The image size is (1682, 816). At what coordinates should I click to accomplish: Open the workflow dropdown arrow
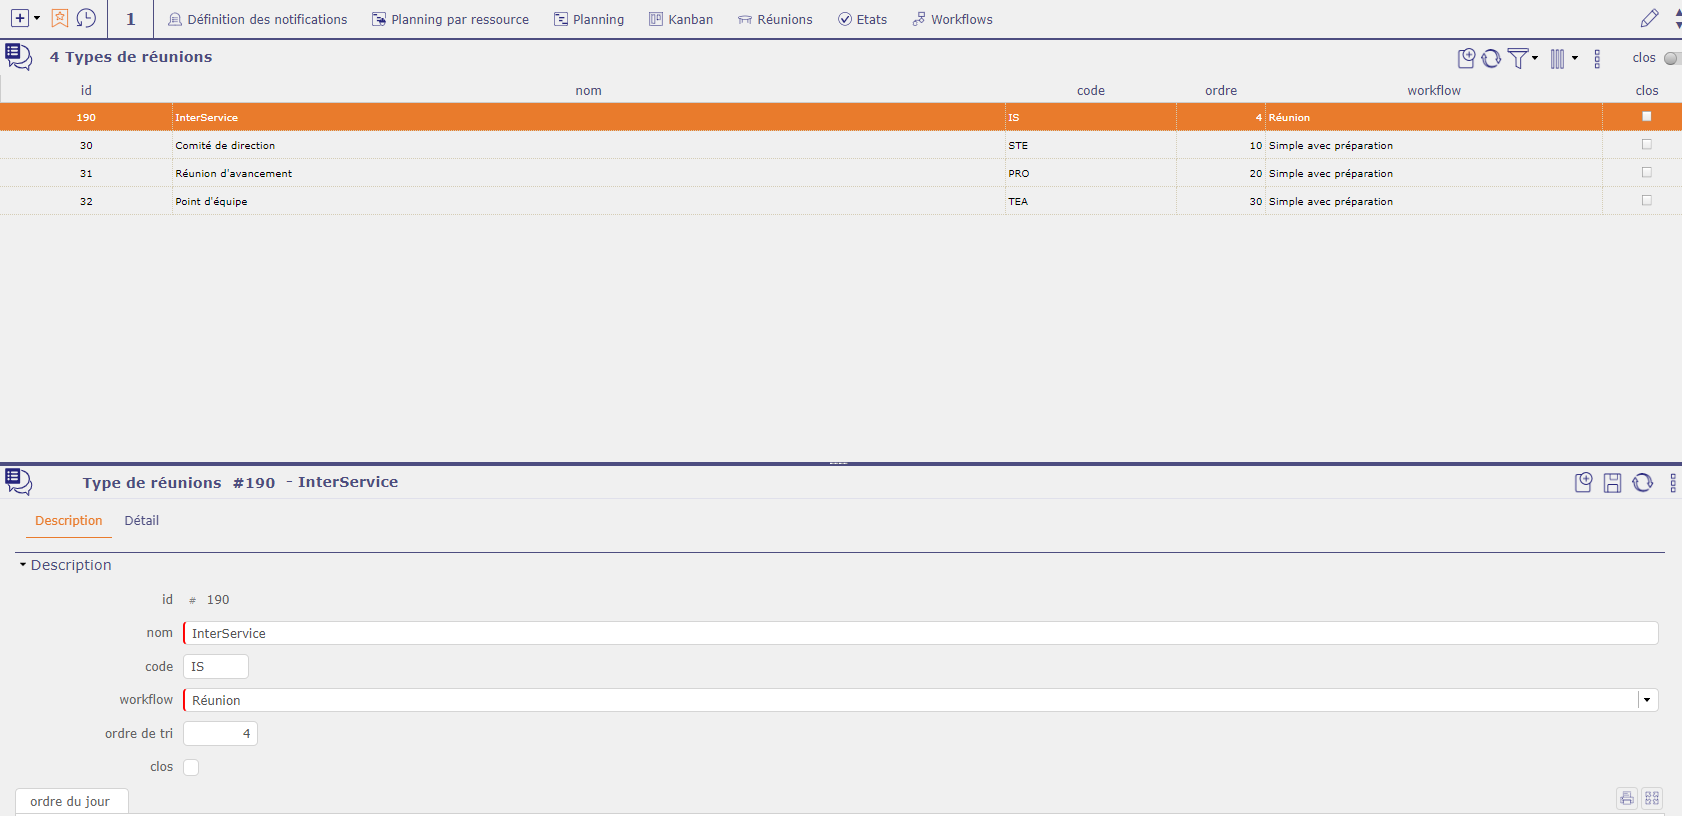point(1647,700)
